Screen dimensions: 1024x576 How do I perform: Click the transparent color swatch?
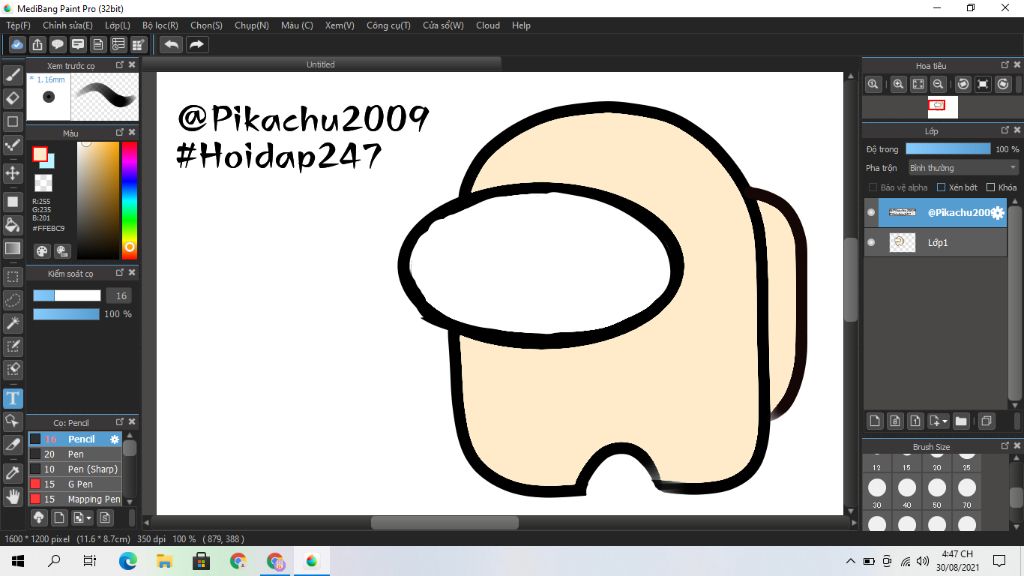point(43,182)
